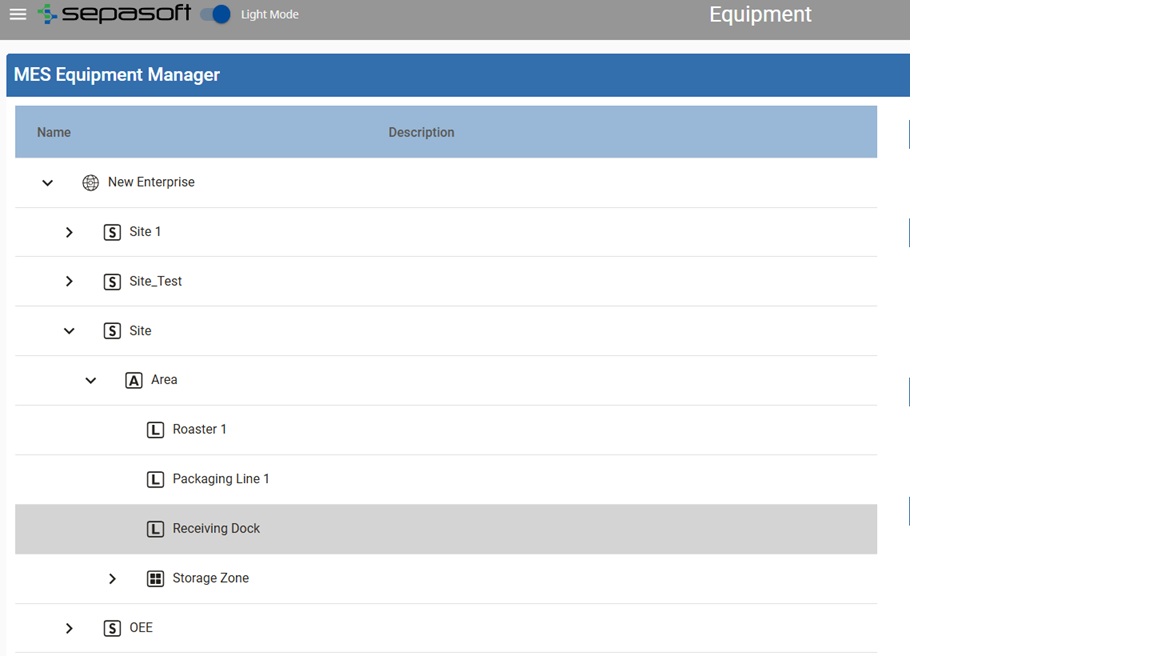This screenshot has width=1152, height=656.
Task: Click the Light Mode label
Action: 270,14
